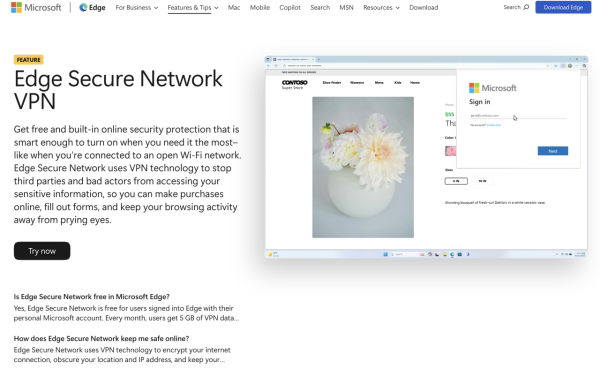This screenshot has width=600, height=377.
Task: Expand the For Business menu
Action: (137, 8)
